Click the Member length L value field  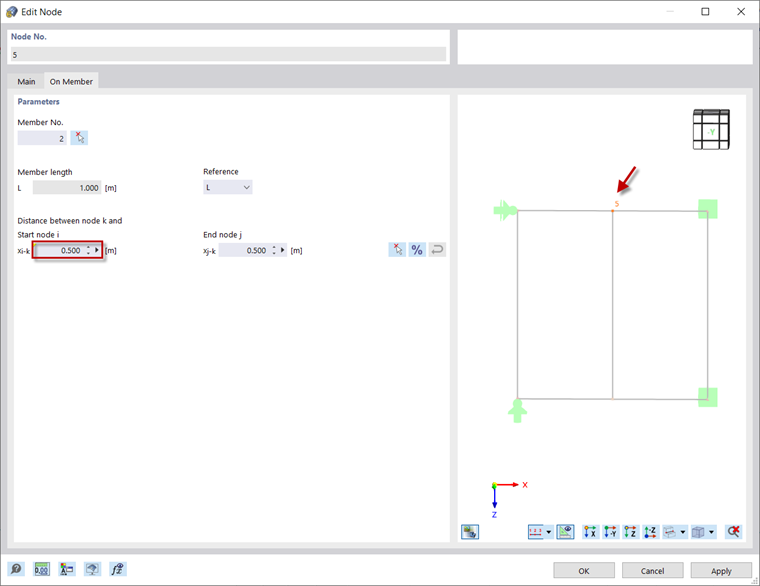pyautogui.click(x=67, y=188)
